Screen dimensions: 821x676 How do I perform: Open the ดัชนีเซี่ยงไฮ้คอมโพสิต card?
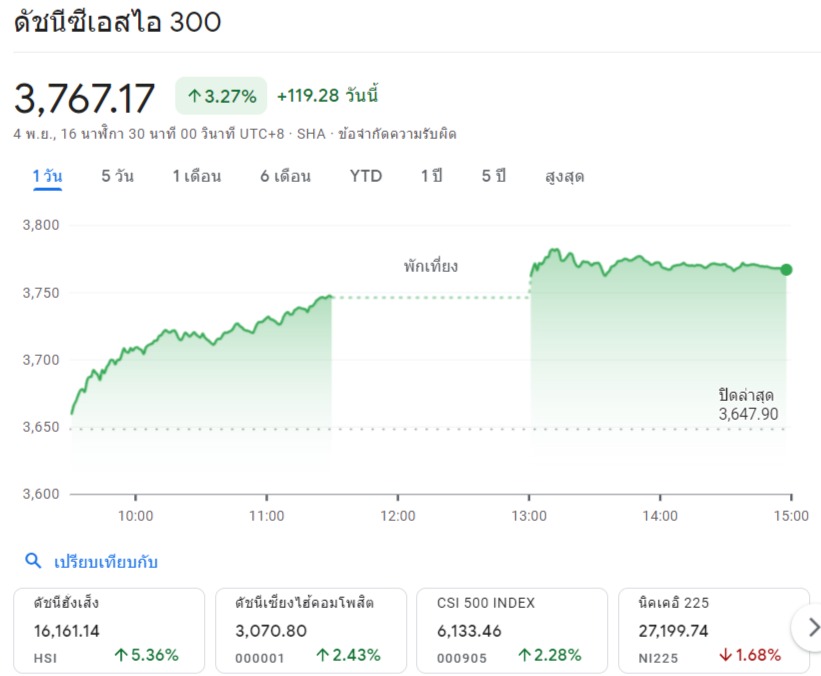click(x=311, y=630)
